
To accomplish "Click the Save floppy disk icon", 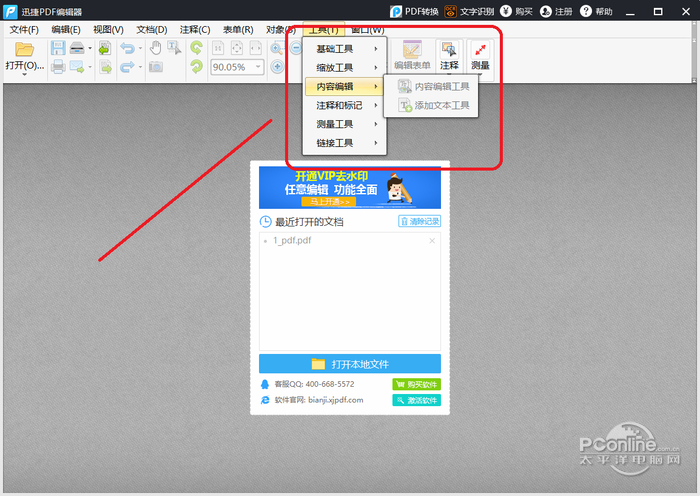I will (58, 48).
